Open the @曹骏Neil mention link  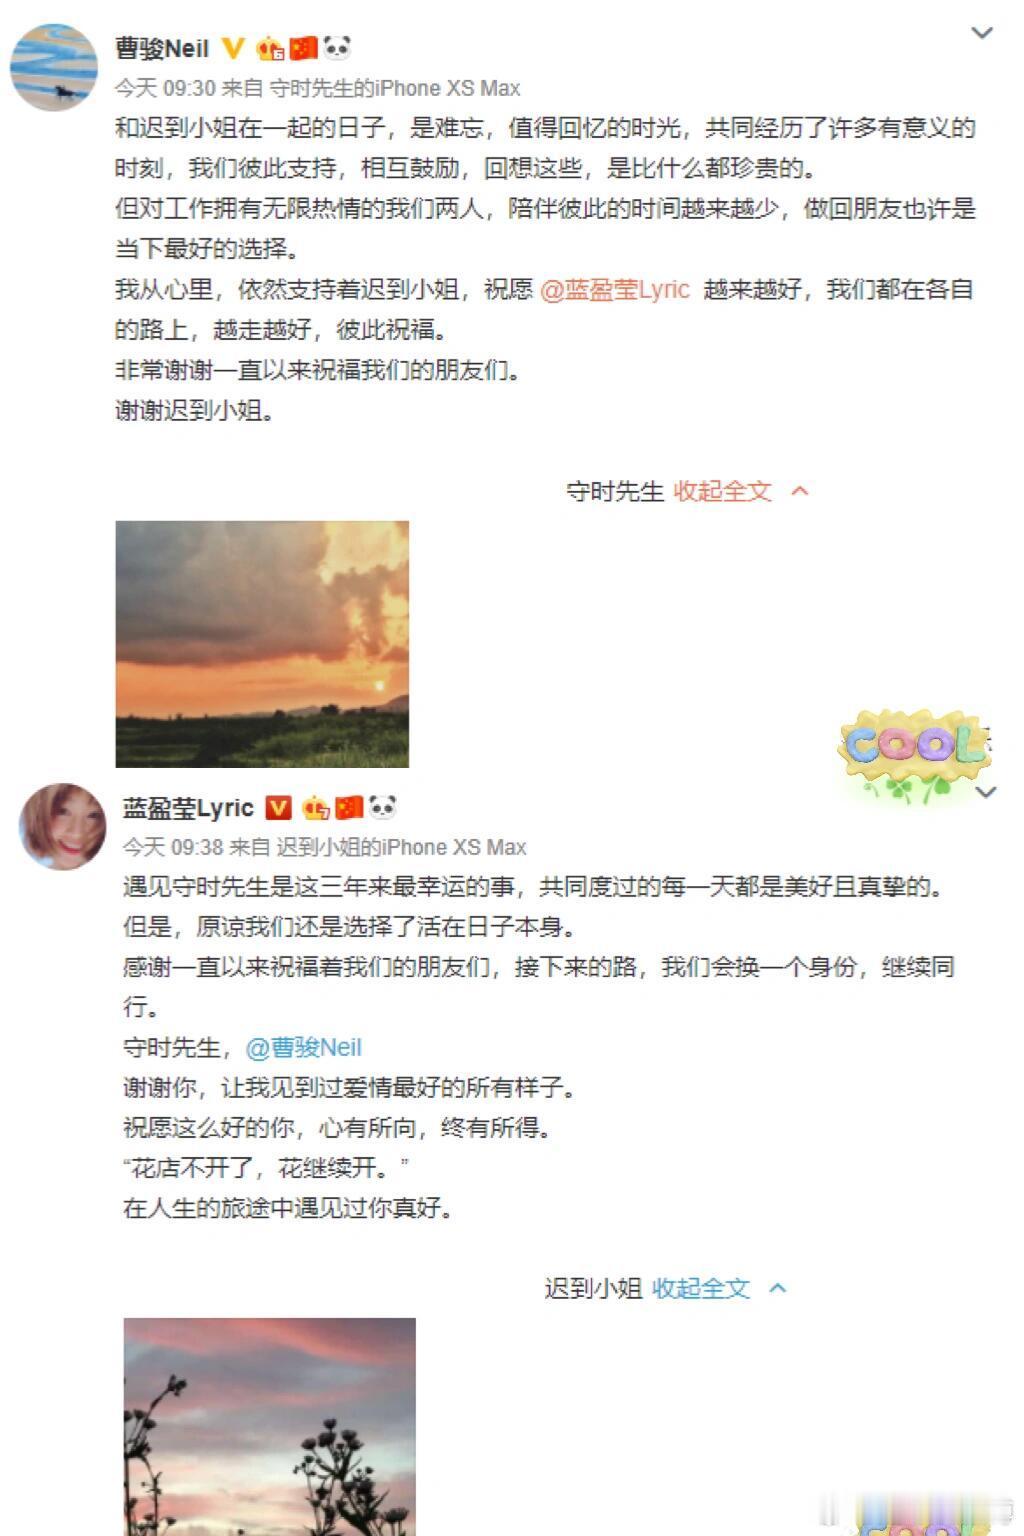pyautogui.click(x=304, y=1047)
